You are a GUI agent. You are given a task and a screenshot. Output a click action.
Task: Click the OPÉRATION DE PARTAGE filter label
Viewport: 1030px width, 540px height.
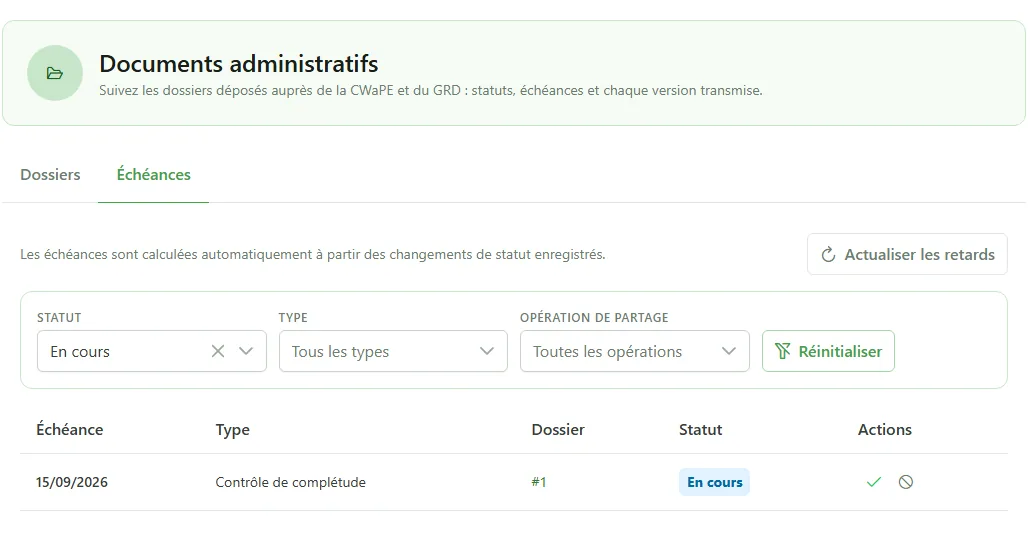click(594, 318)
